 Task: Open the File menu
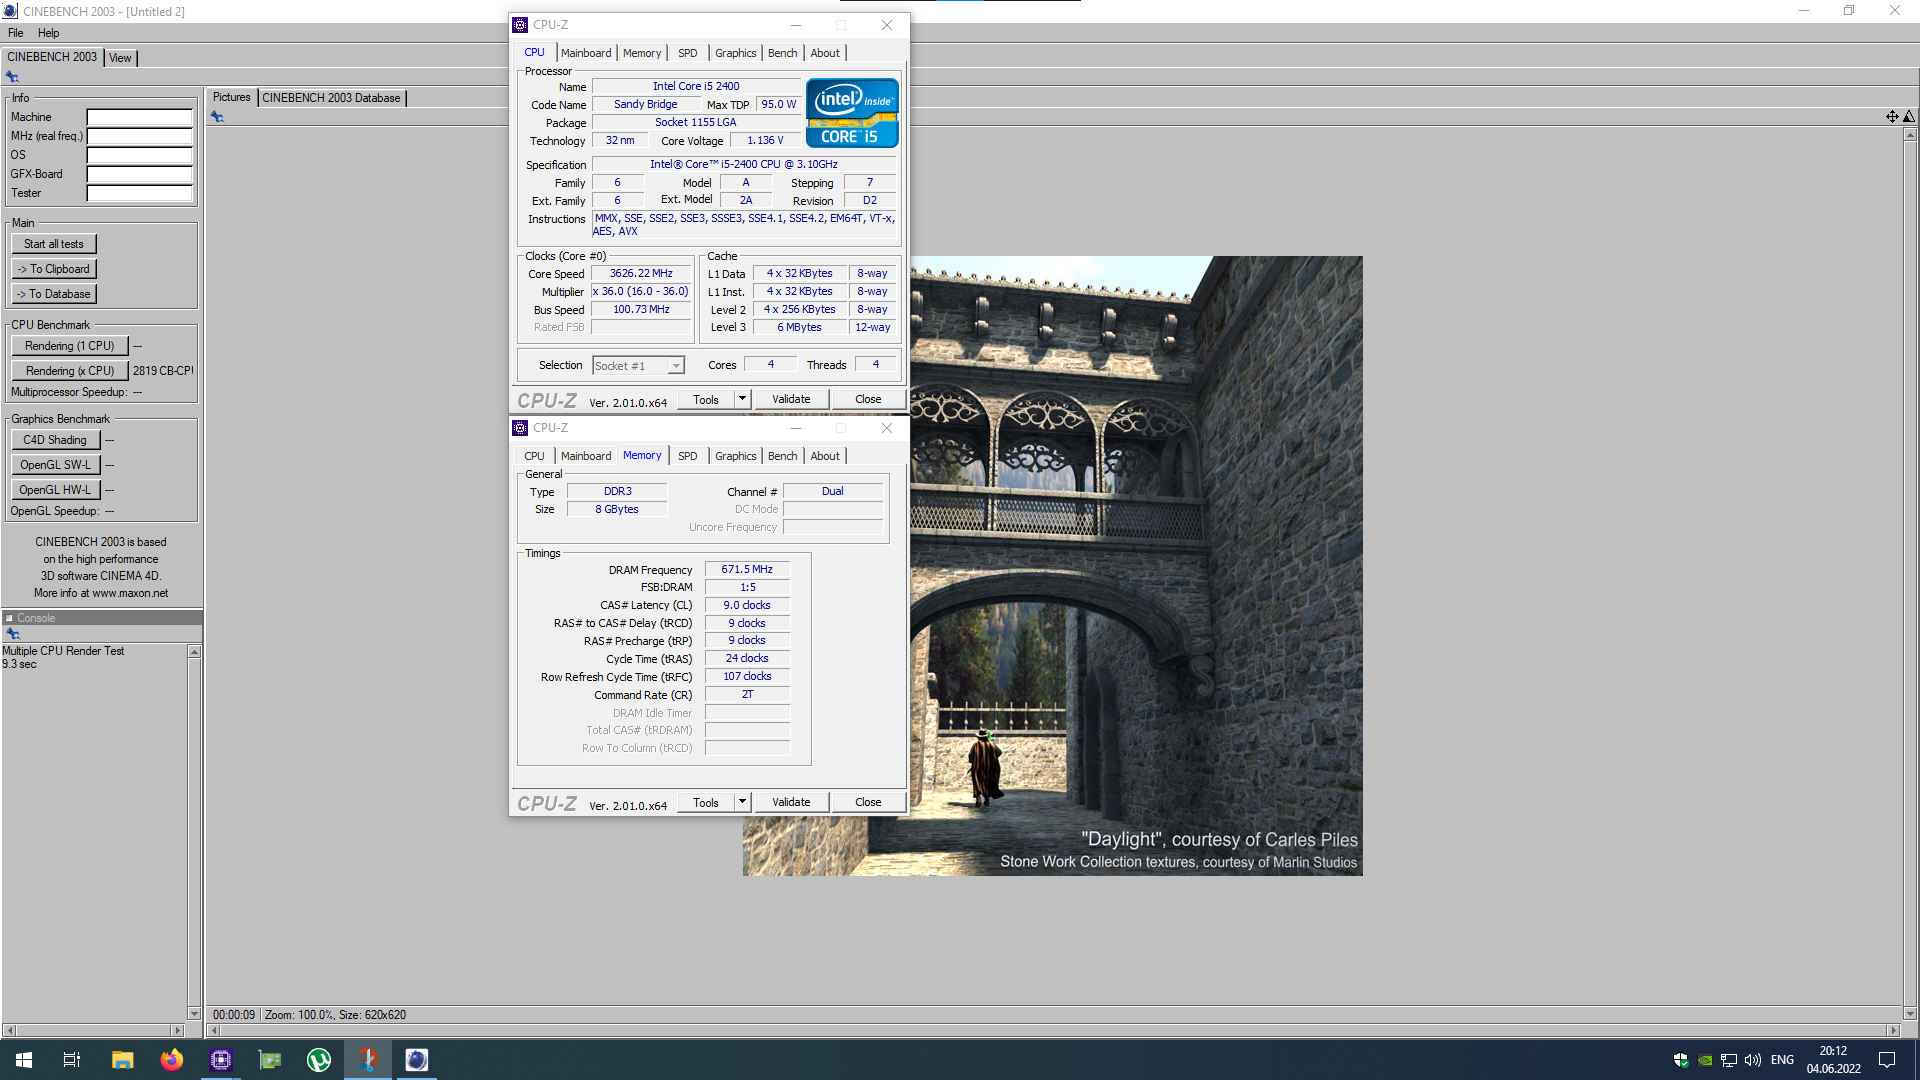(x=16, y=33)
